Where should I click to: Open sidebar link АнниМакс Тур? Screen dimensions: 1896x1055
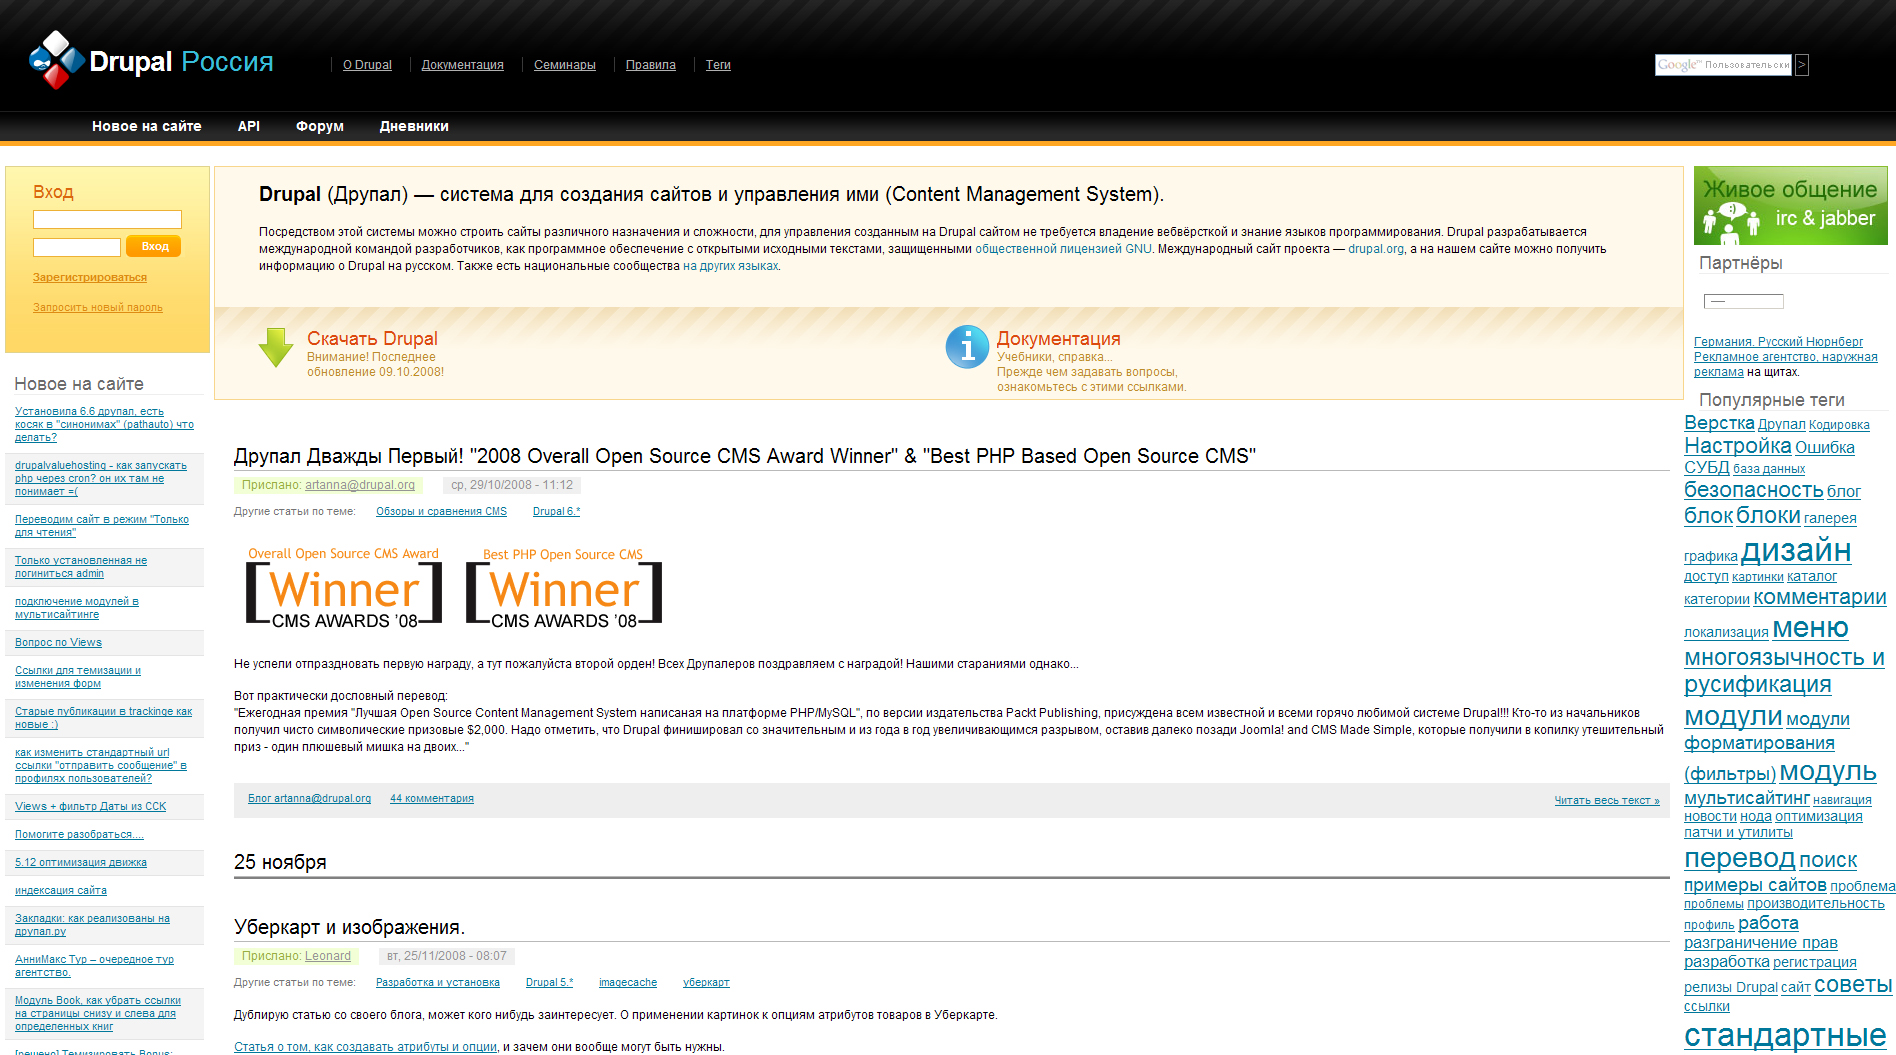tap(94, 965)
